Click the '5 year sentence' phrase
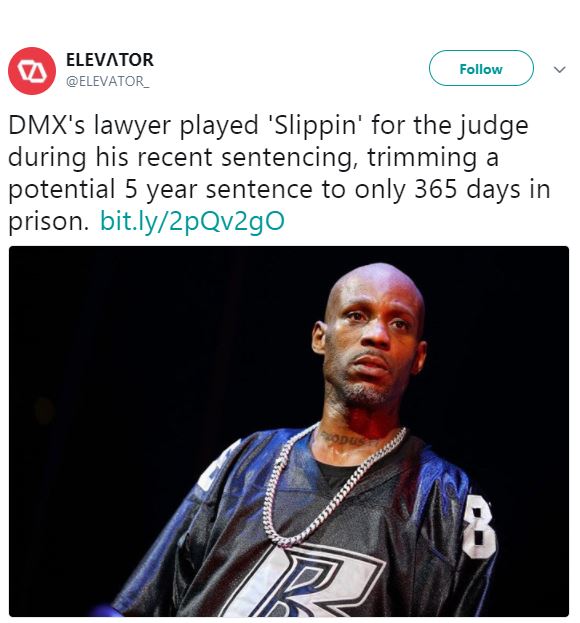This screenshot has width=580, height=623. [218, 190]
